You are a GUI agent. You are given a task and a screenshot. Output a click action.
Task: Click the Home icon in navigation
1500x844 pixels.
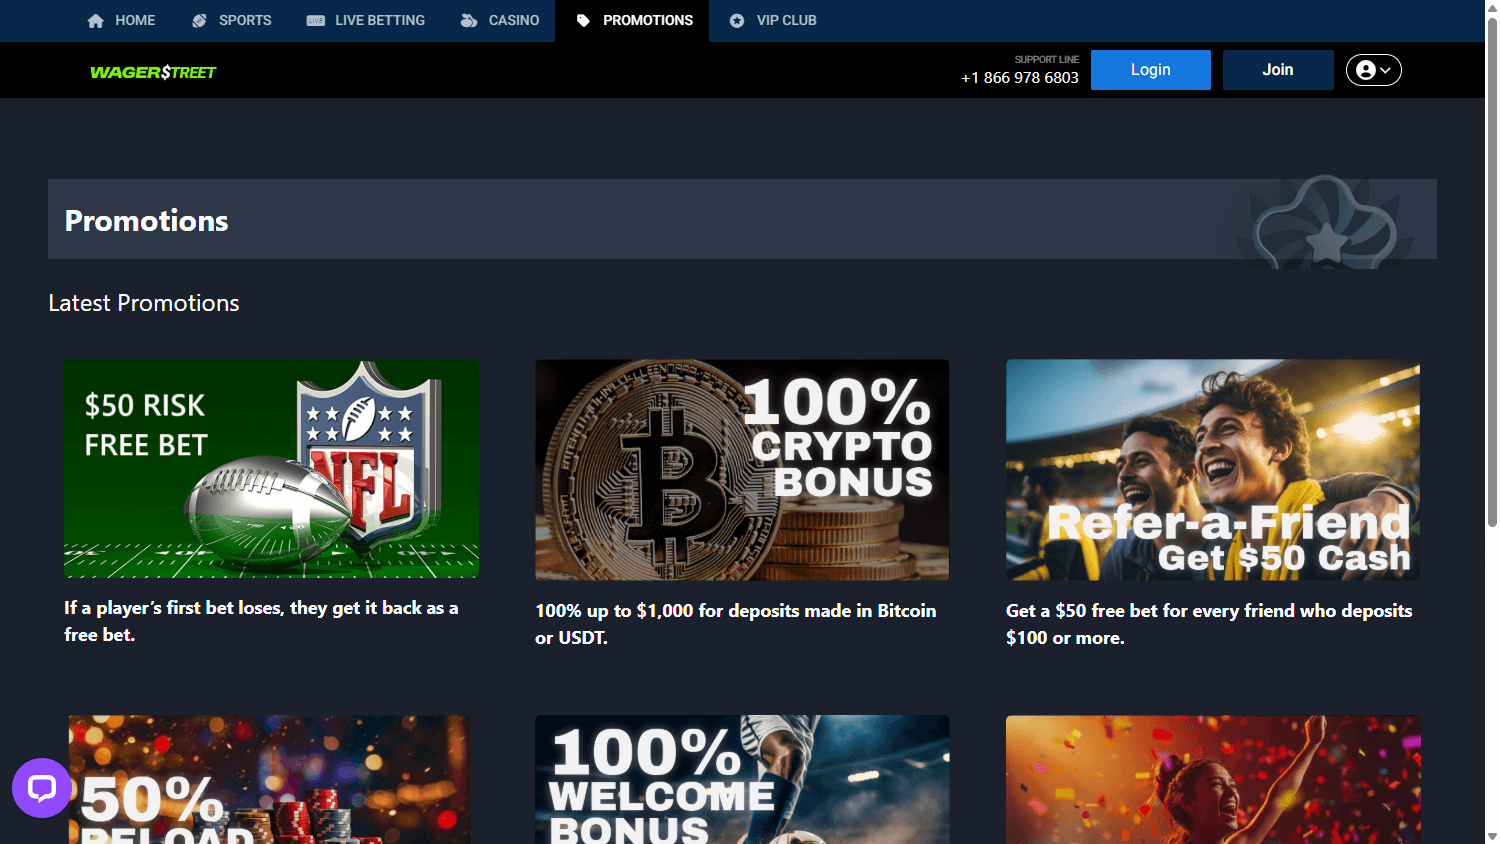(95, 20)
